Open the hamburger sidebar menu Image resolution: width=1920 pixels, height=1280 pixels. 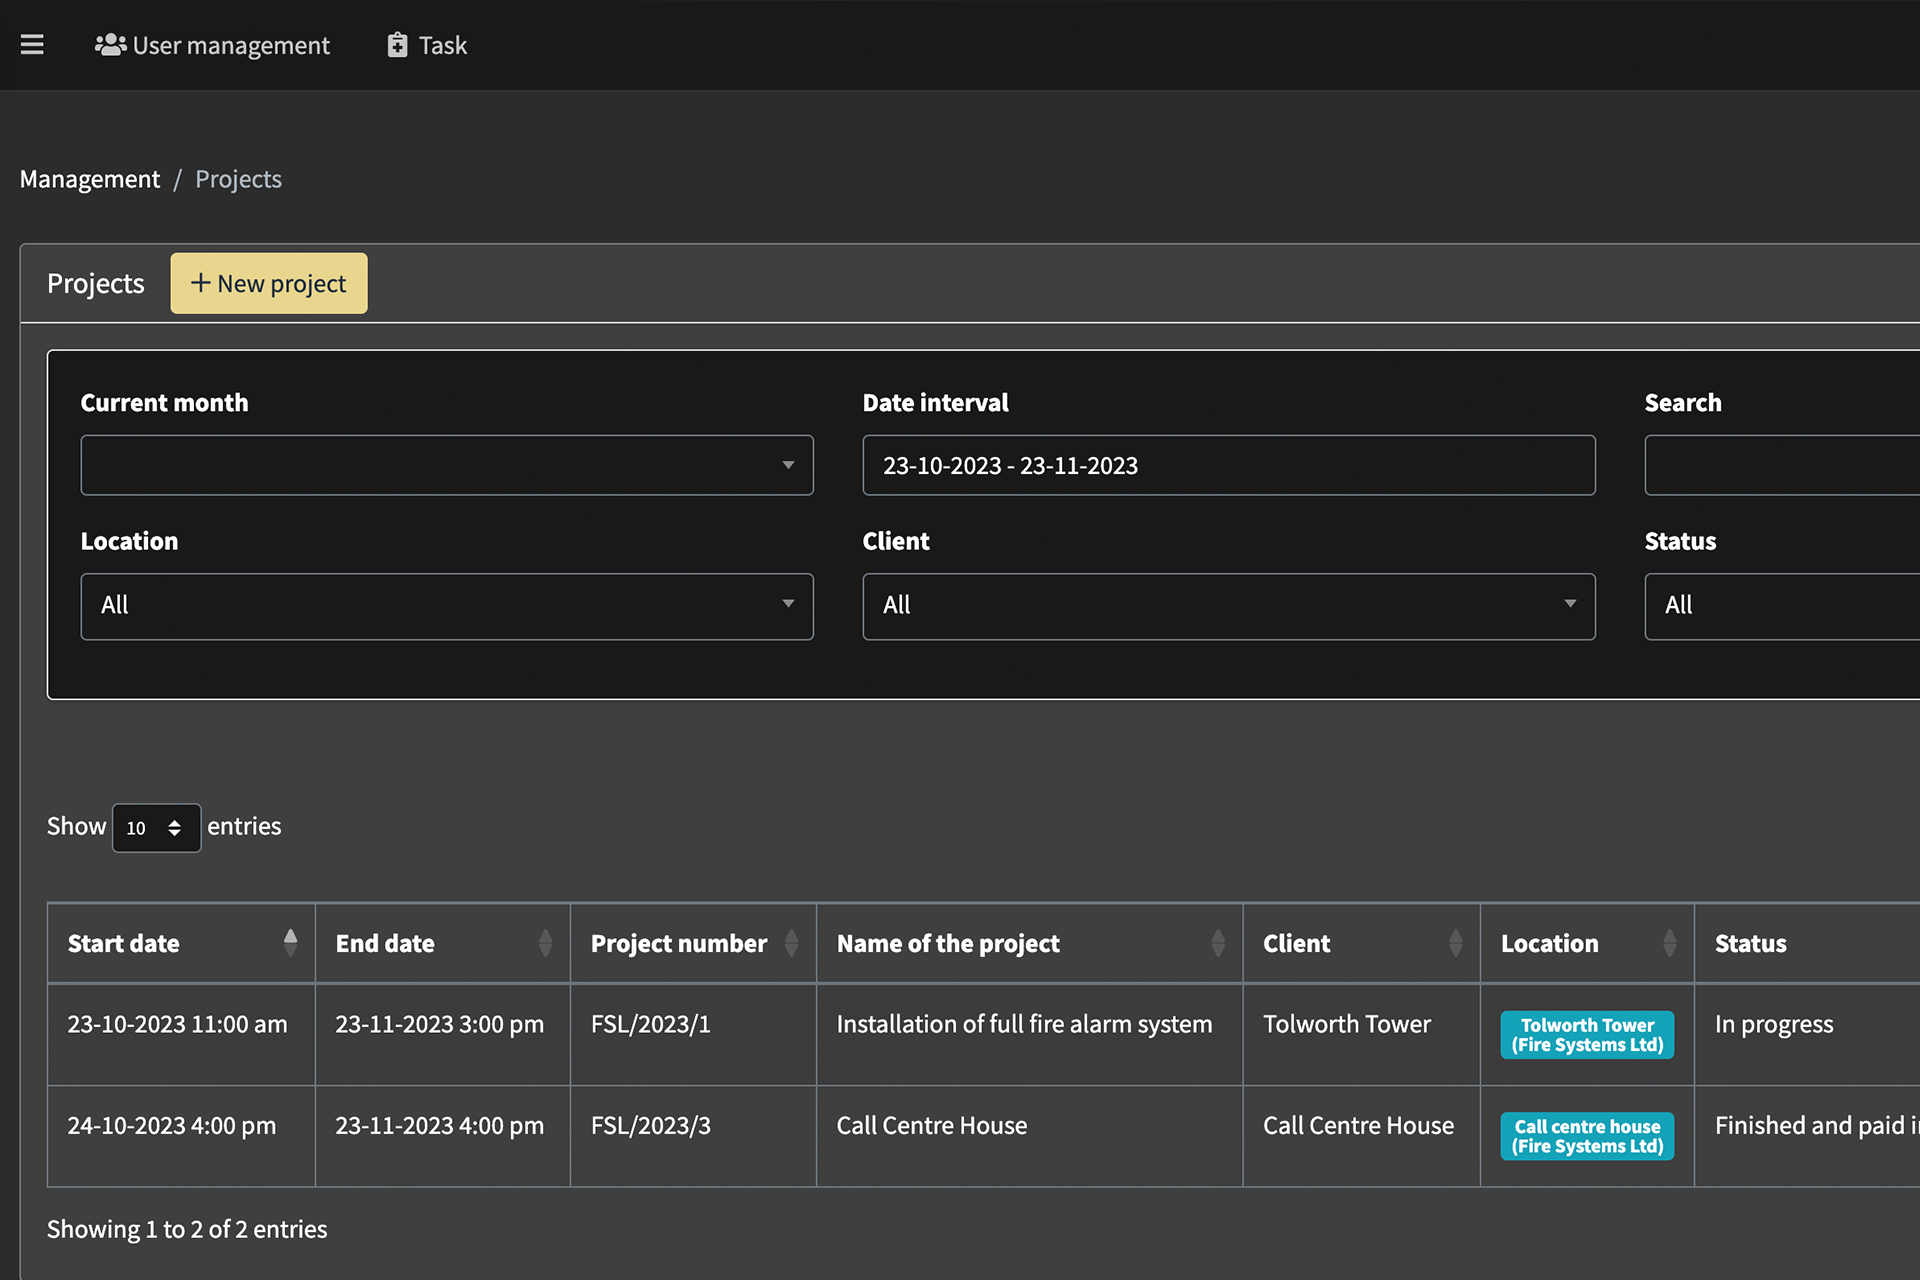(x=32, y=45)
